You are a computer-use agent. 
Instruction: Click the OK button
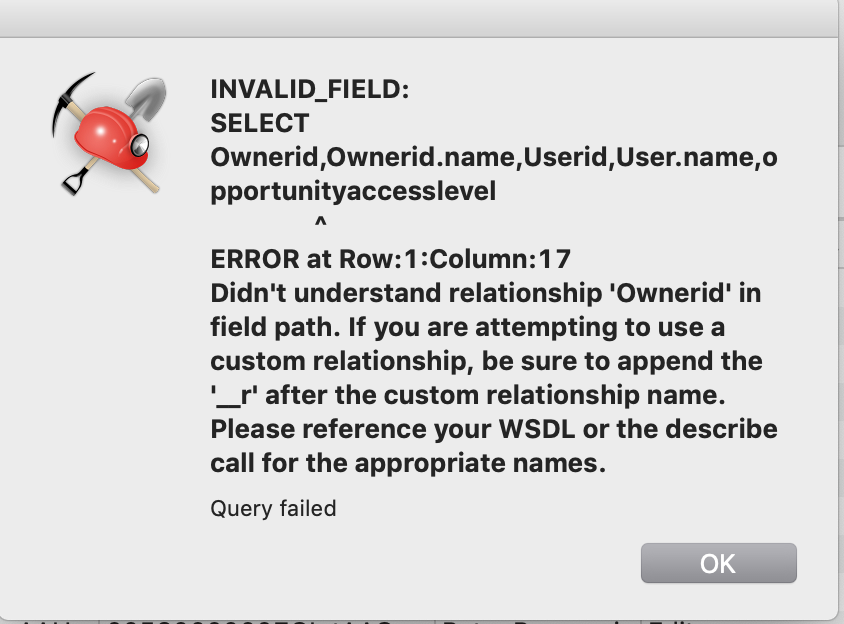click(718, 563)
